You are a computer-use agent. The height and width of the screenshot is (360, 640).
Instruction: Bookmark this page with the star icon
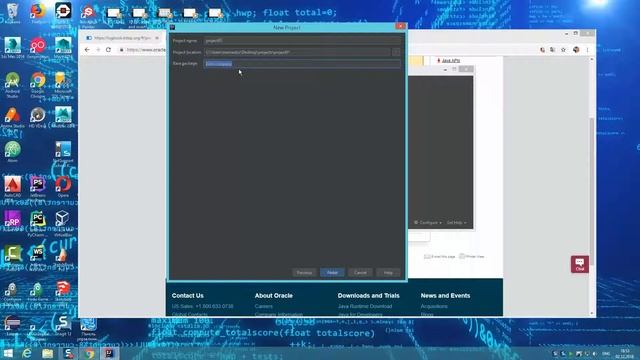[563, 49]
